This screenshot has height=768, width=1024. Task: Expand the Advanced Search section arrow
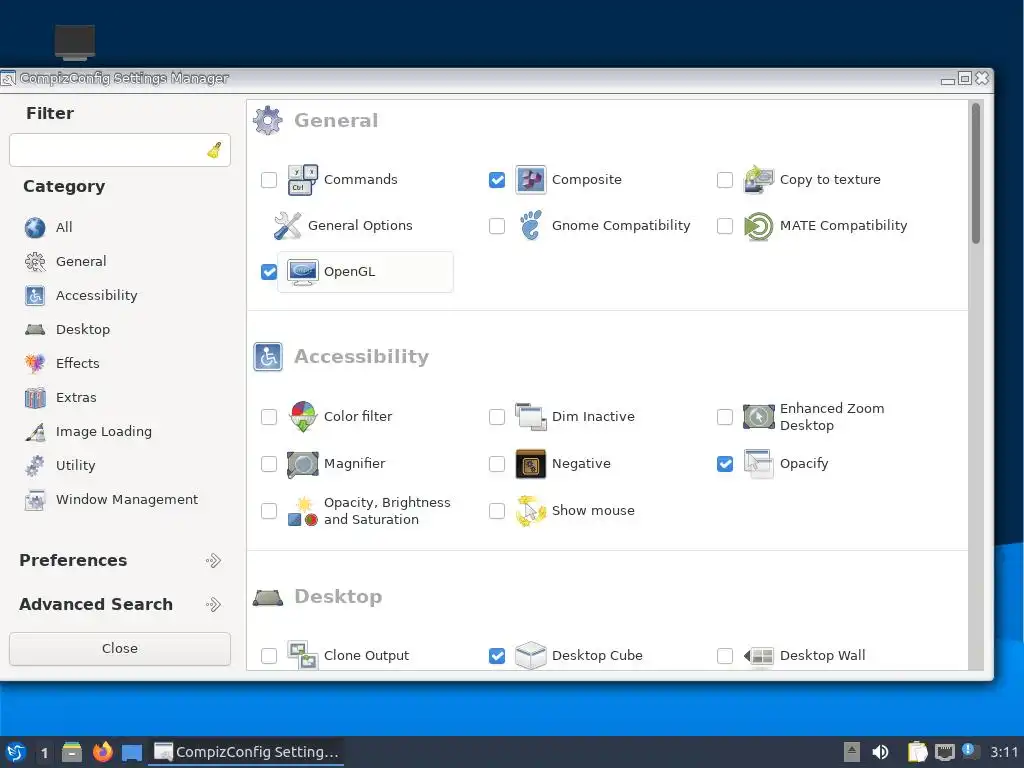214,605
